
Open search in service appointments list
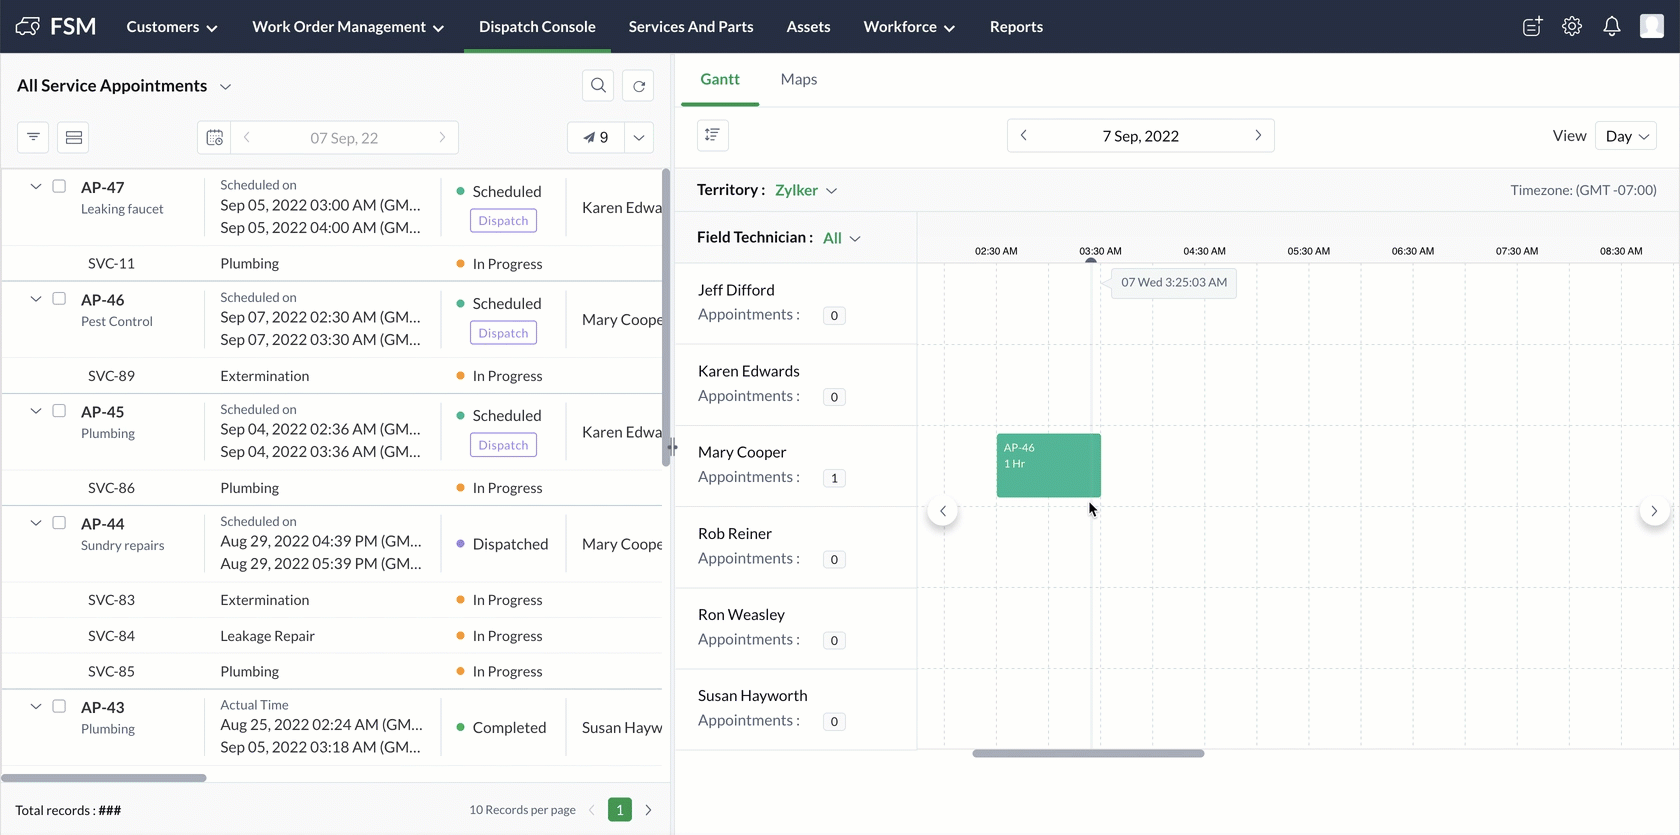[598, 86]
